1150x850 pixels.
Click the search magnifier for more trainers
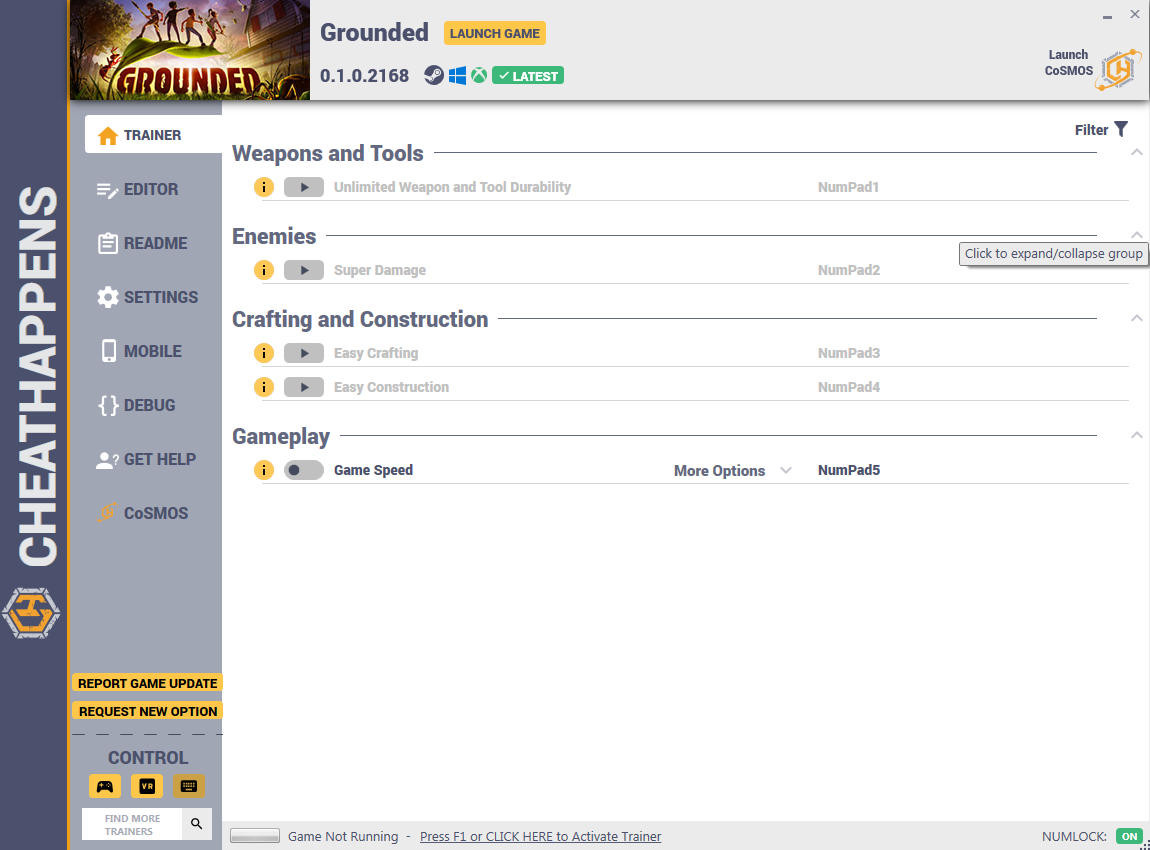[x=197, y=824]
